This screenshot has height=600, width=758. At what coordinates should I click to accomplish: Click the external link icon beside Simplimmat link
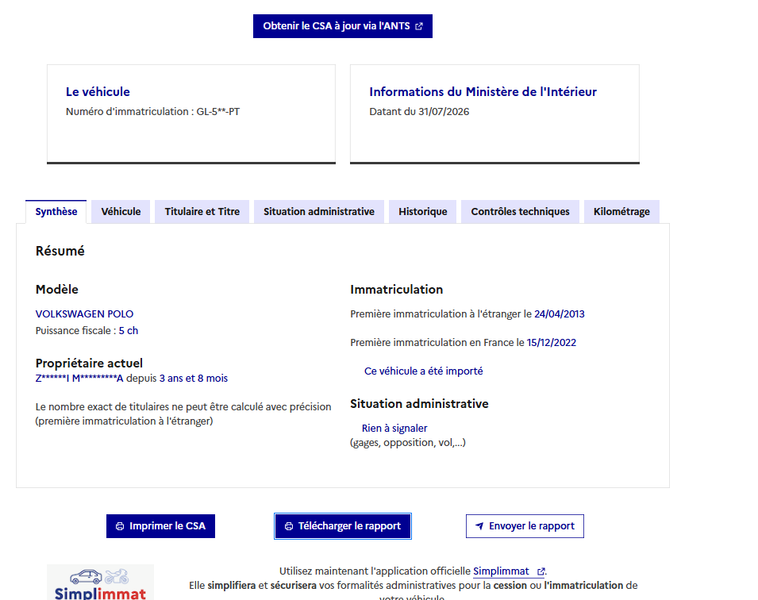[x=541, y=571]
